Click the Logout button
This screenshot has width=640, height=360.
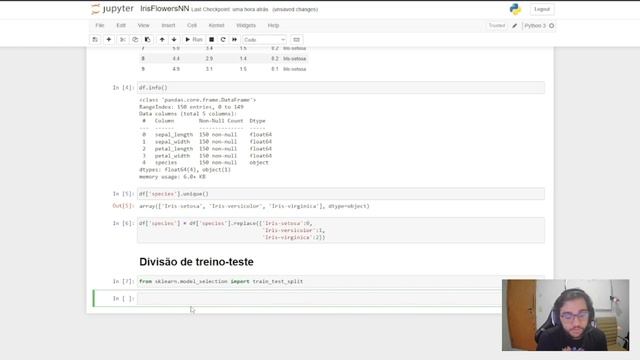pyautogui.click(x=542, y=9)
